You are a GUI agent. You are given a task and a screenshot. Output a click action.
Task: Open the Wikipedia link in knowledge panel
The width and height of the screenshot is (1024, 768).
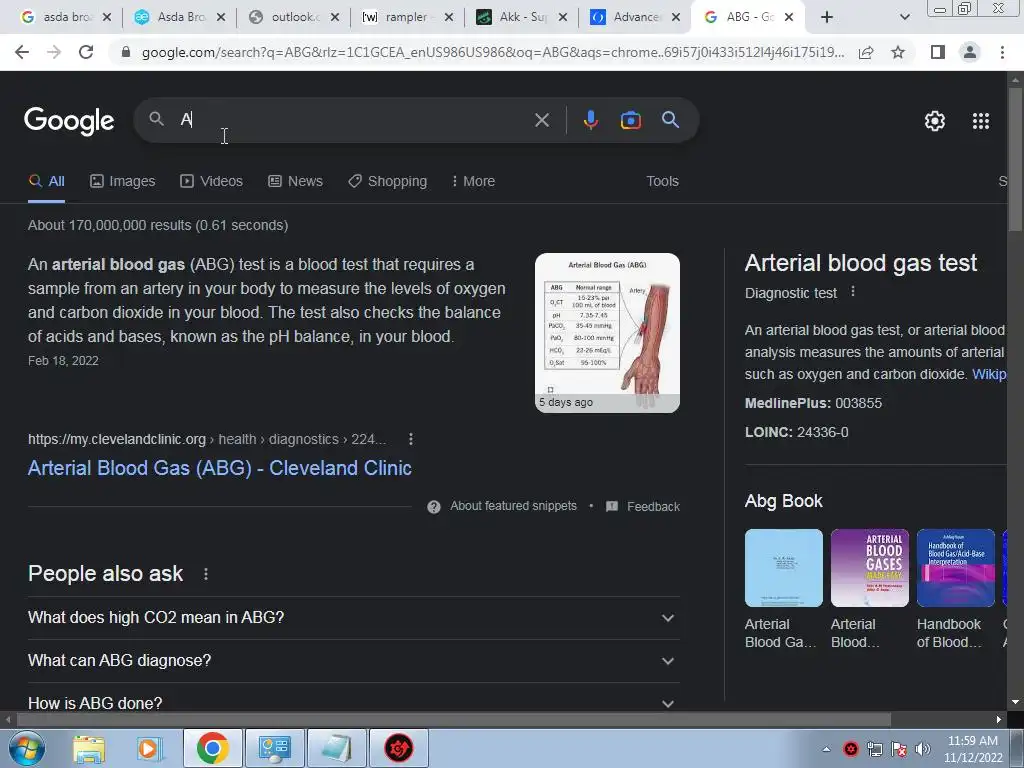pos(989,374)
